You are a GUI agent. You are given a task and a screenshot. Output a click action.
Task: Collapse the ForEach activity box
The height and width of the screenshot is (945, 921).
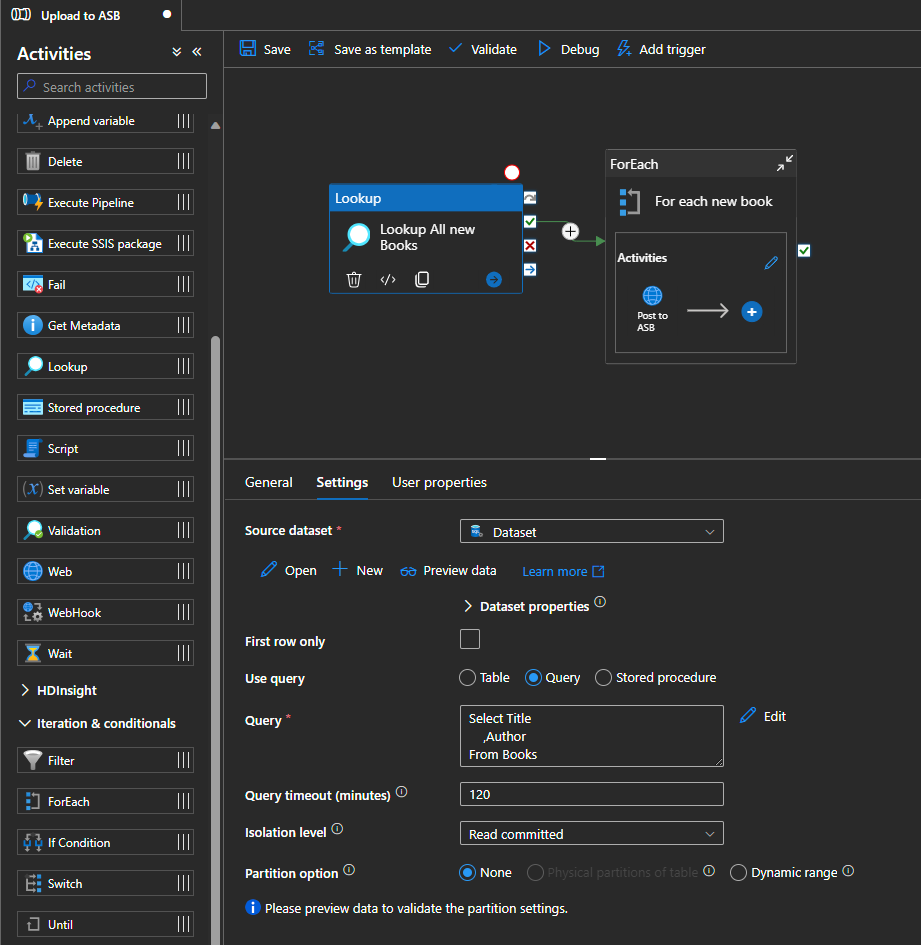[785, 164]
